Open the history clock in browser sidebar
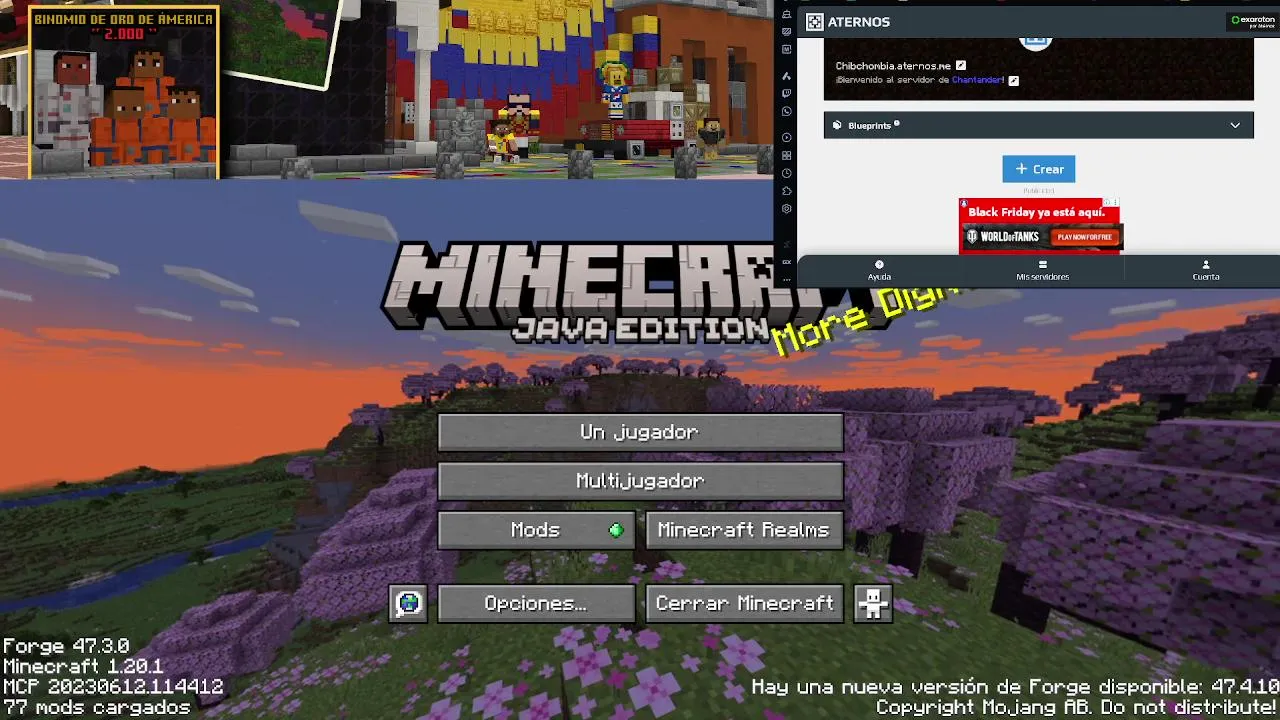This screenshot has width=1280, height=720. tap(787, 174)
